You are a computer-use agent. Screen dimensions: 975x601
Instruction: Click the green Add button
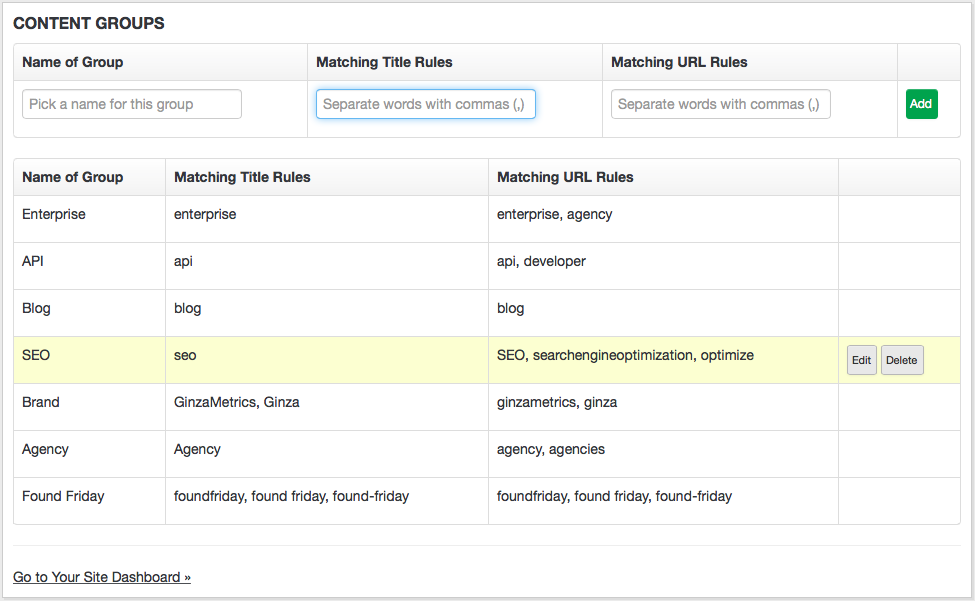pyautogui.click(x=921, y=104)
